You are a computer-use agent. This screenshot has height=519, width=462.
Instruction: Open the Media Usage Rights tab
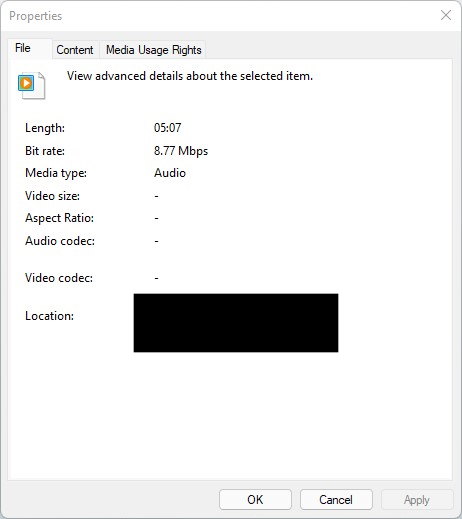tap(154, 50)
